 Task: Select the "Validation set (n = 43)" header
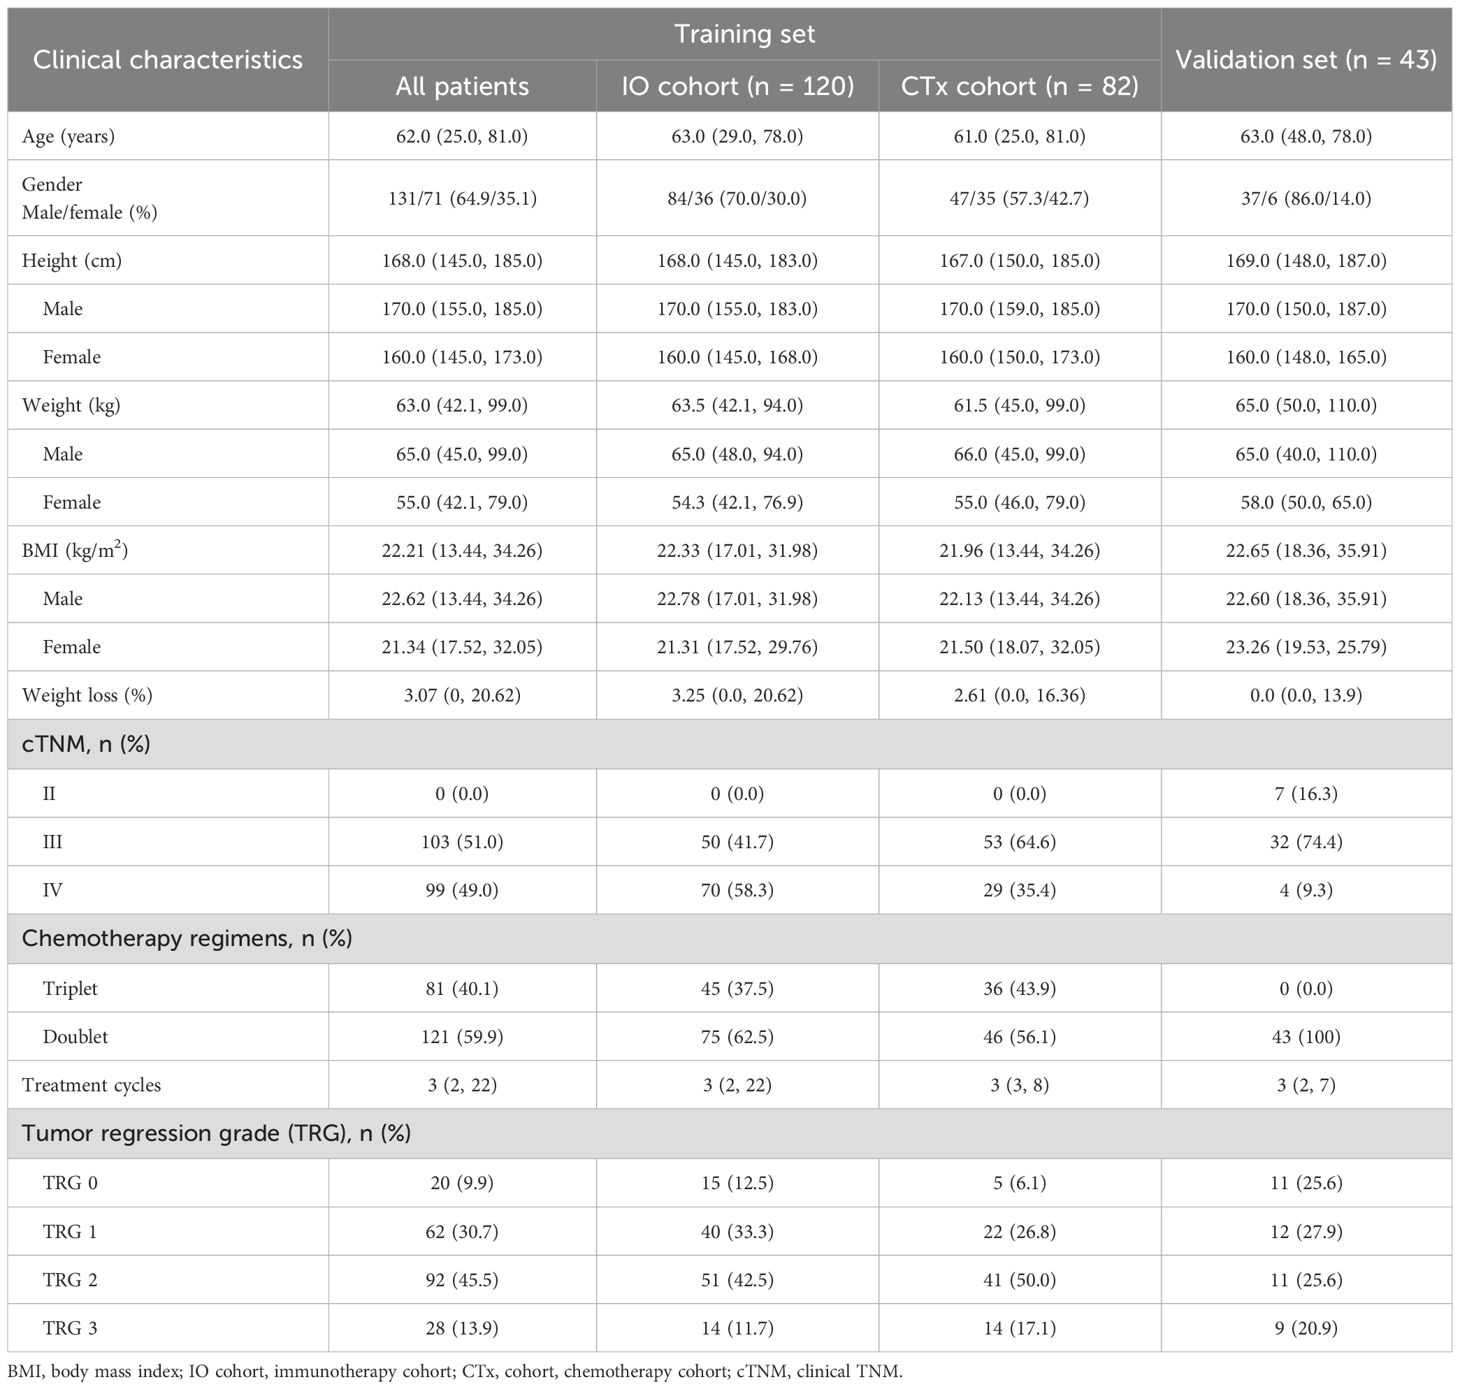[1306, 60]
